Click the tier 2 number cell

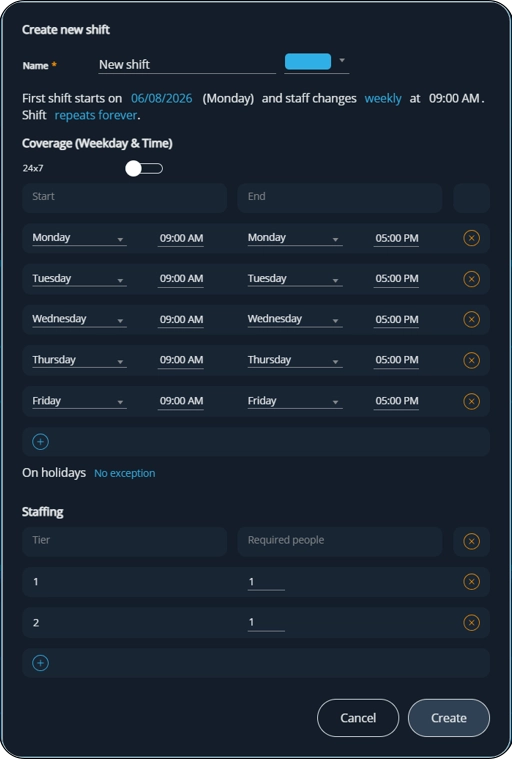coord(36,622)
